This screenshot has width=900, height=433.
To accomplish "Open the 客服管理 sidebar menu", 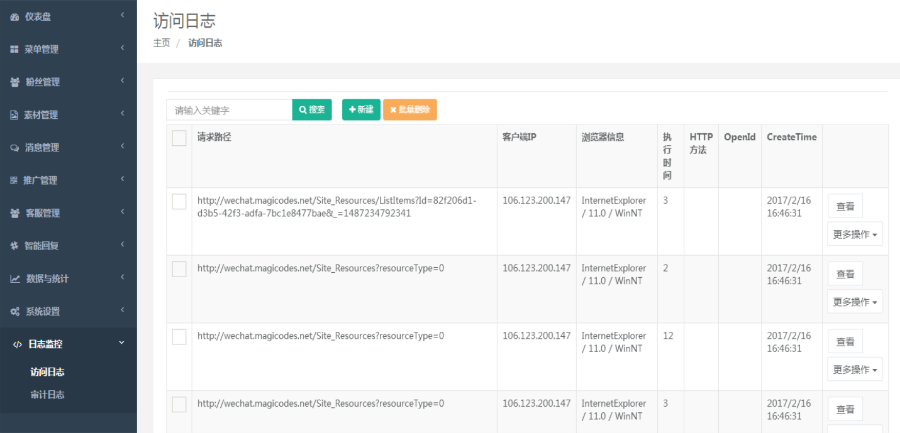I will click(x=68, y=213).
